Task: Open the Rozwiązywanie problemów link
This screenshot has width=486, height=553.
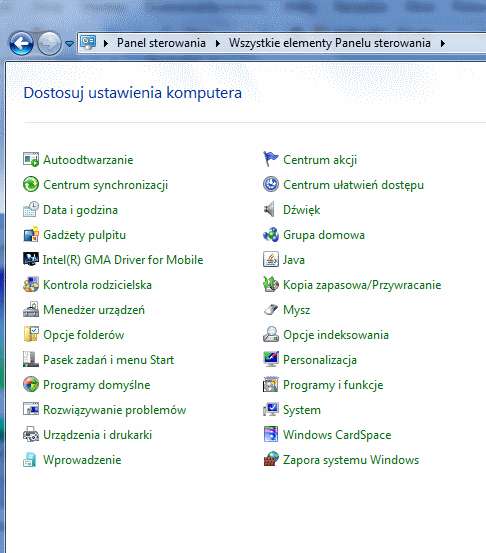Action: click(115, 410)
